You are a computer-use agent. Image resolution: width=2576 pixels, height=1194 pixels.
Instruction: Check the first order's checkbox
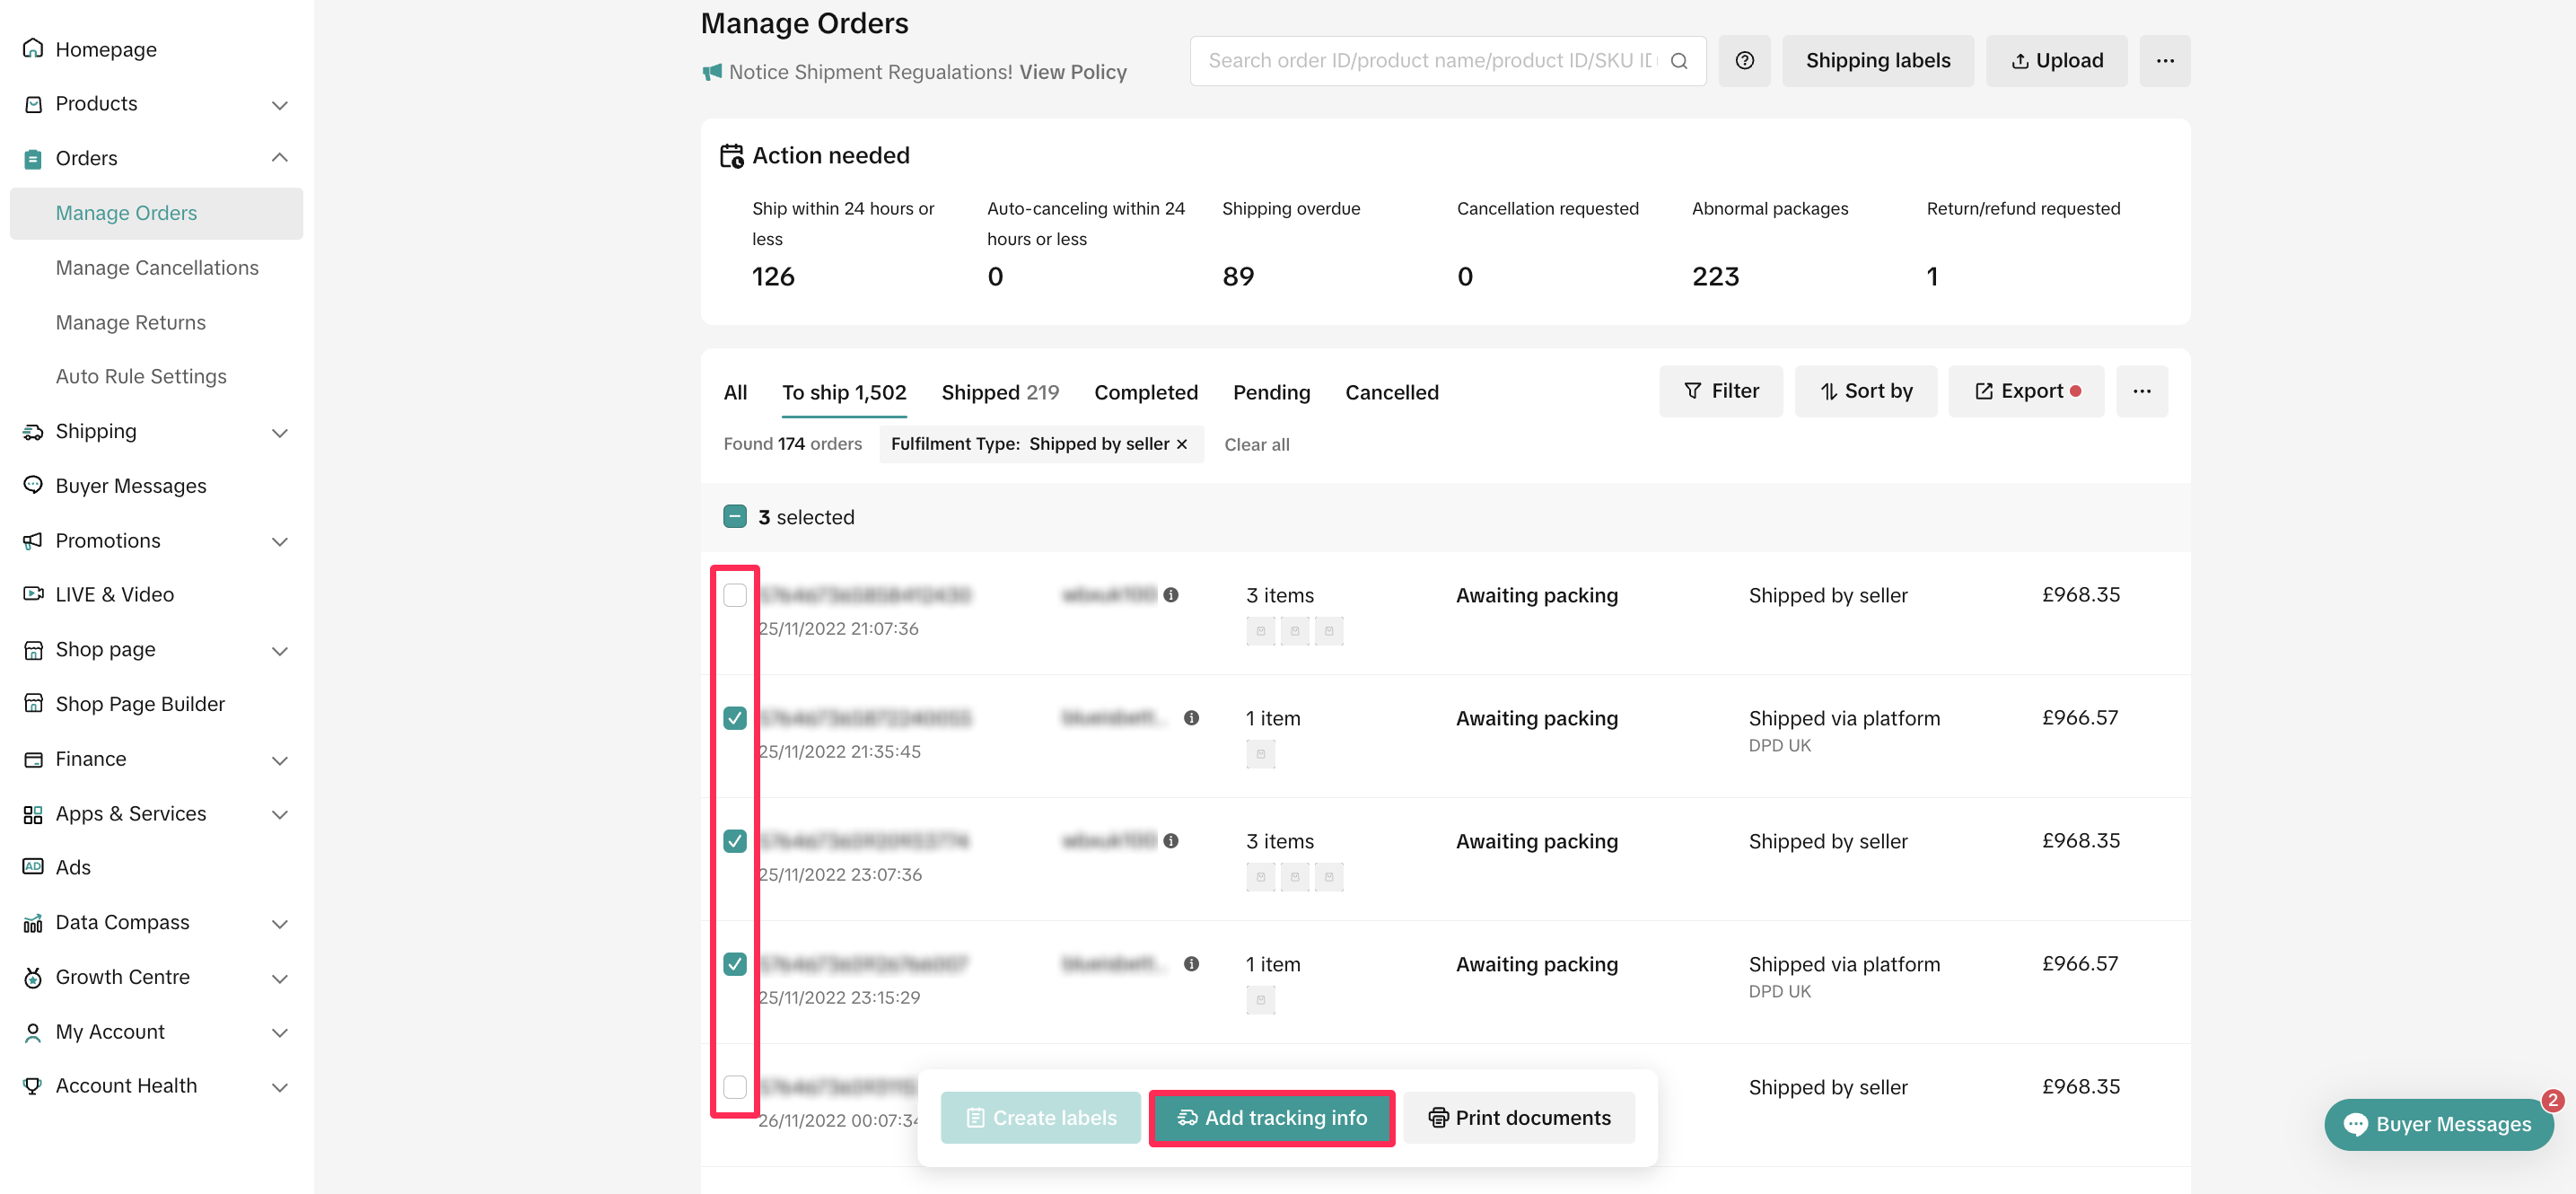[x=735, y=595]
